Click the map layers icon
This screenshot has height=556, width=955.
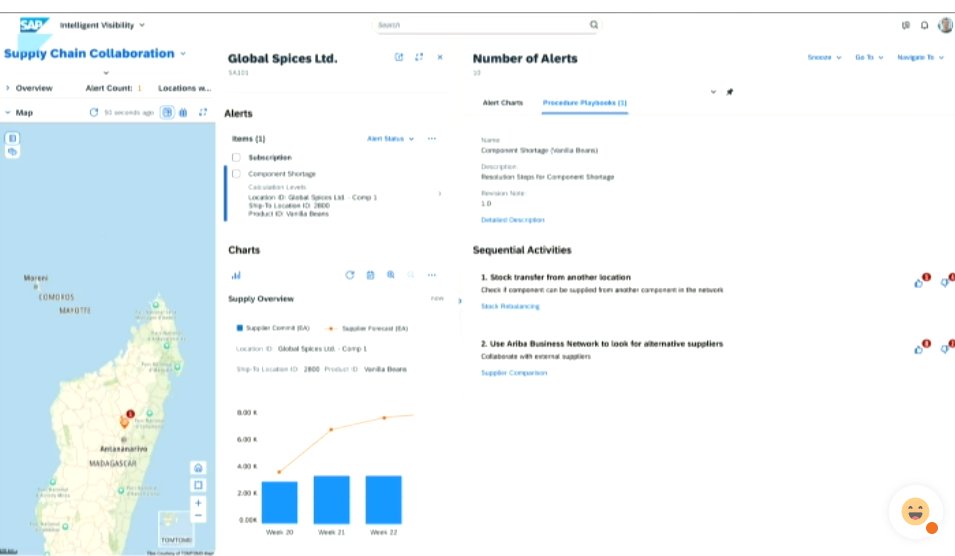click(x=12, y=152)
